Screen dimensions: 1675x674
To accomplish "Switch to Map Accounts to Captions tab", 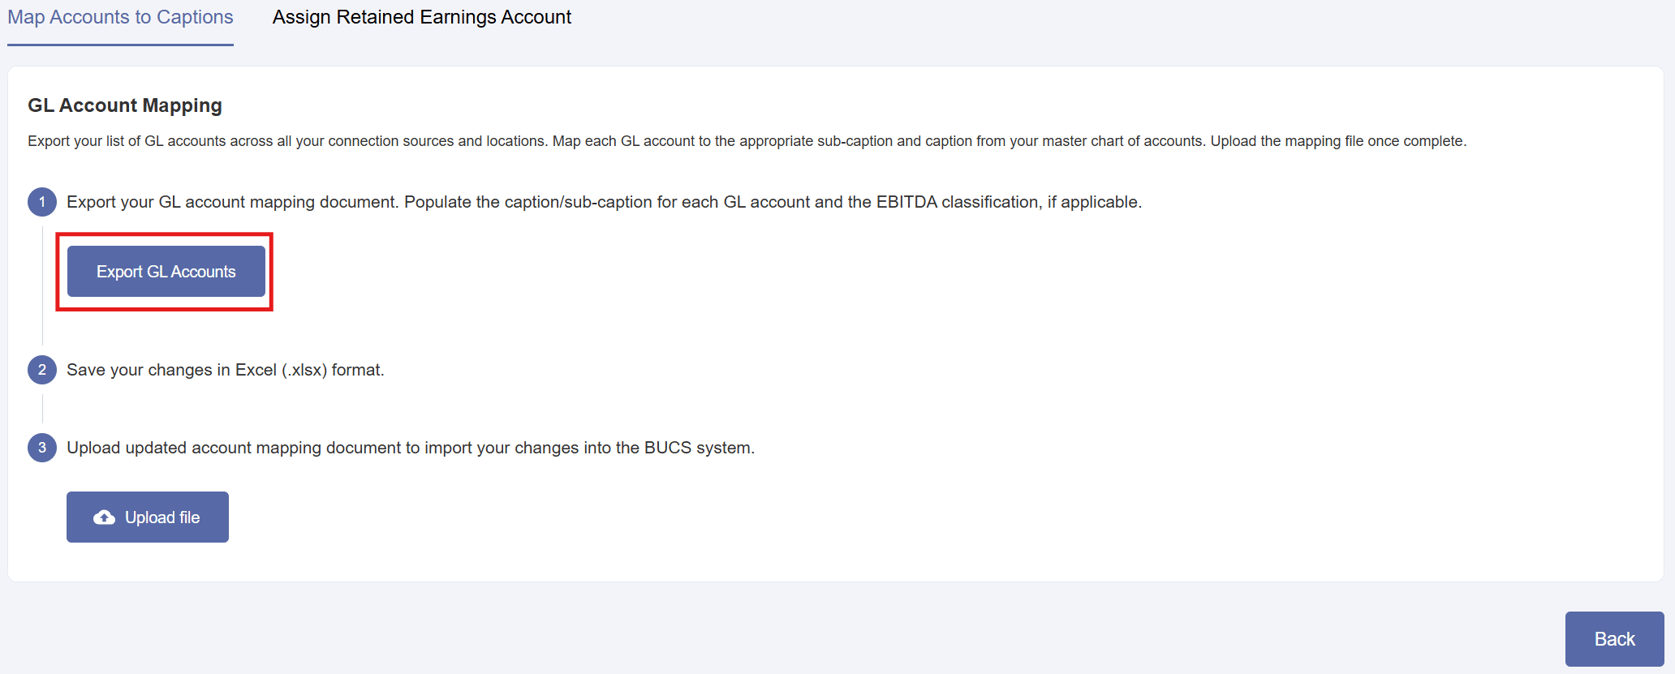I will [x=120, y=17].
